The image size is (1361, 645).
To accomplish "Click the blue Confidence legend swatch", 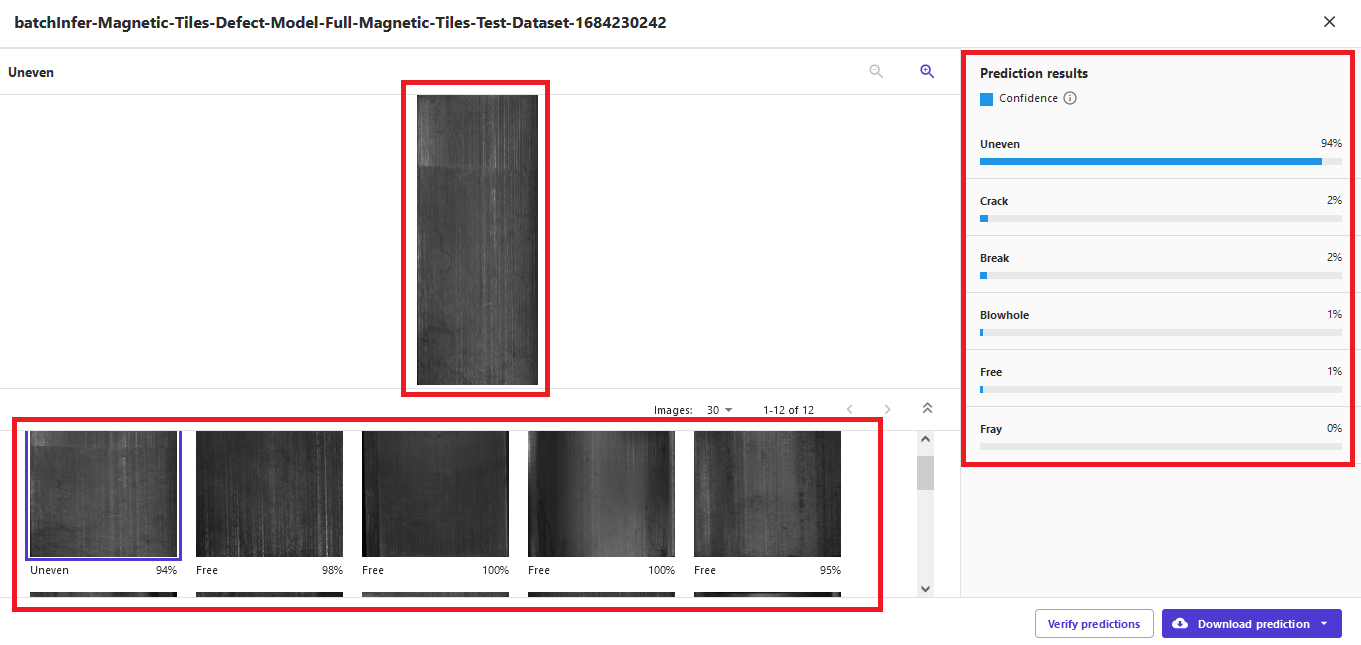I will click(986, 99).
